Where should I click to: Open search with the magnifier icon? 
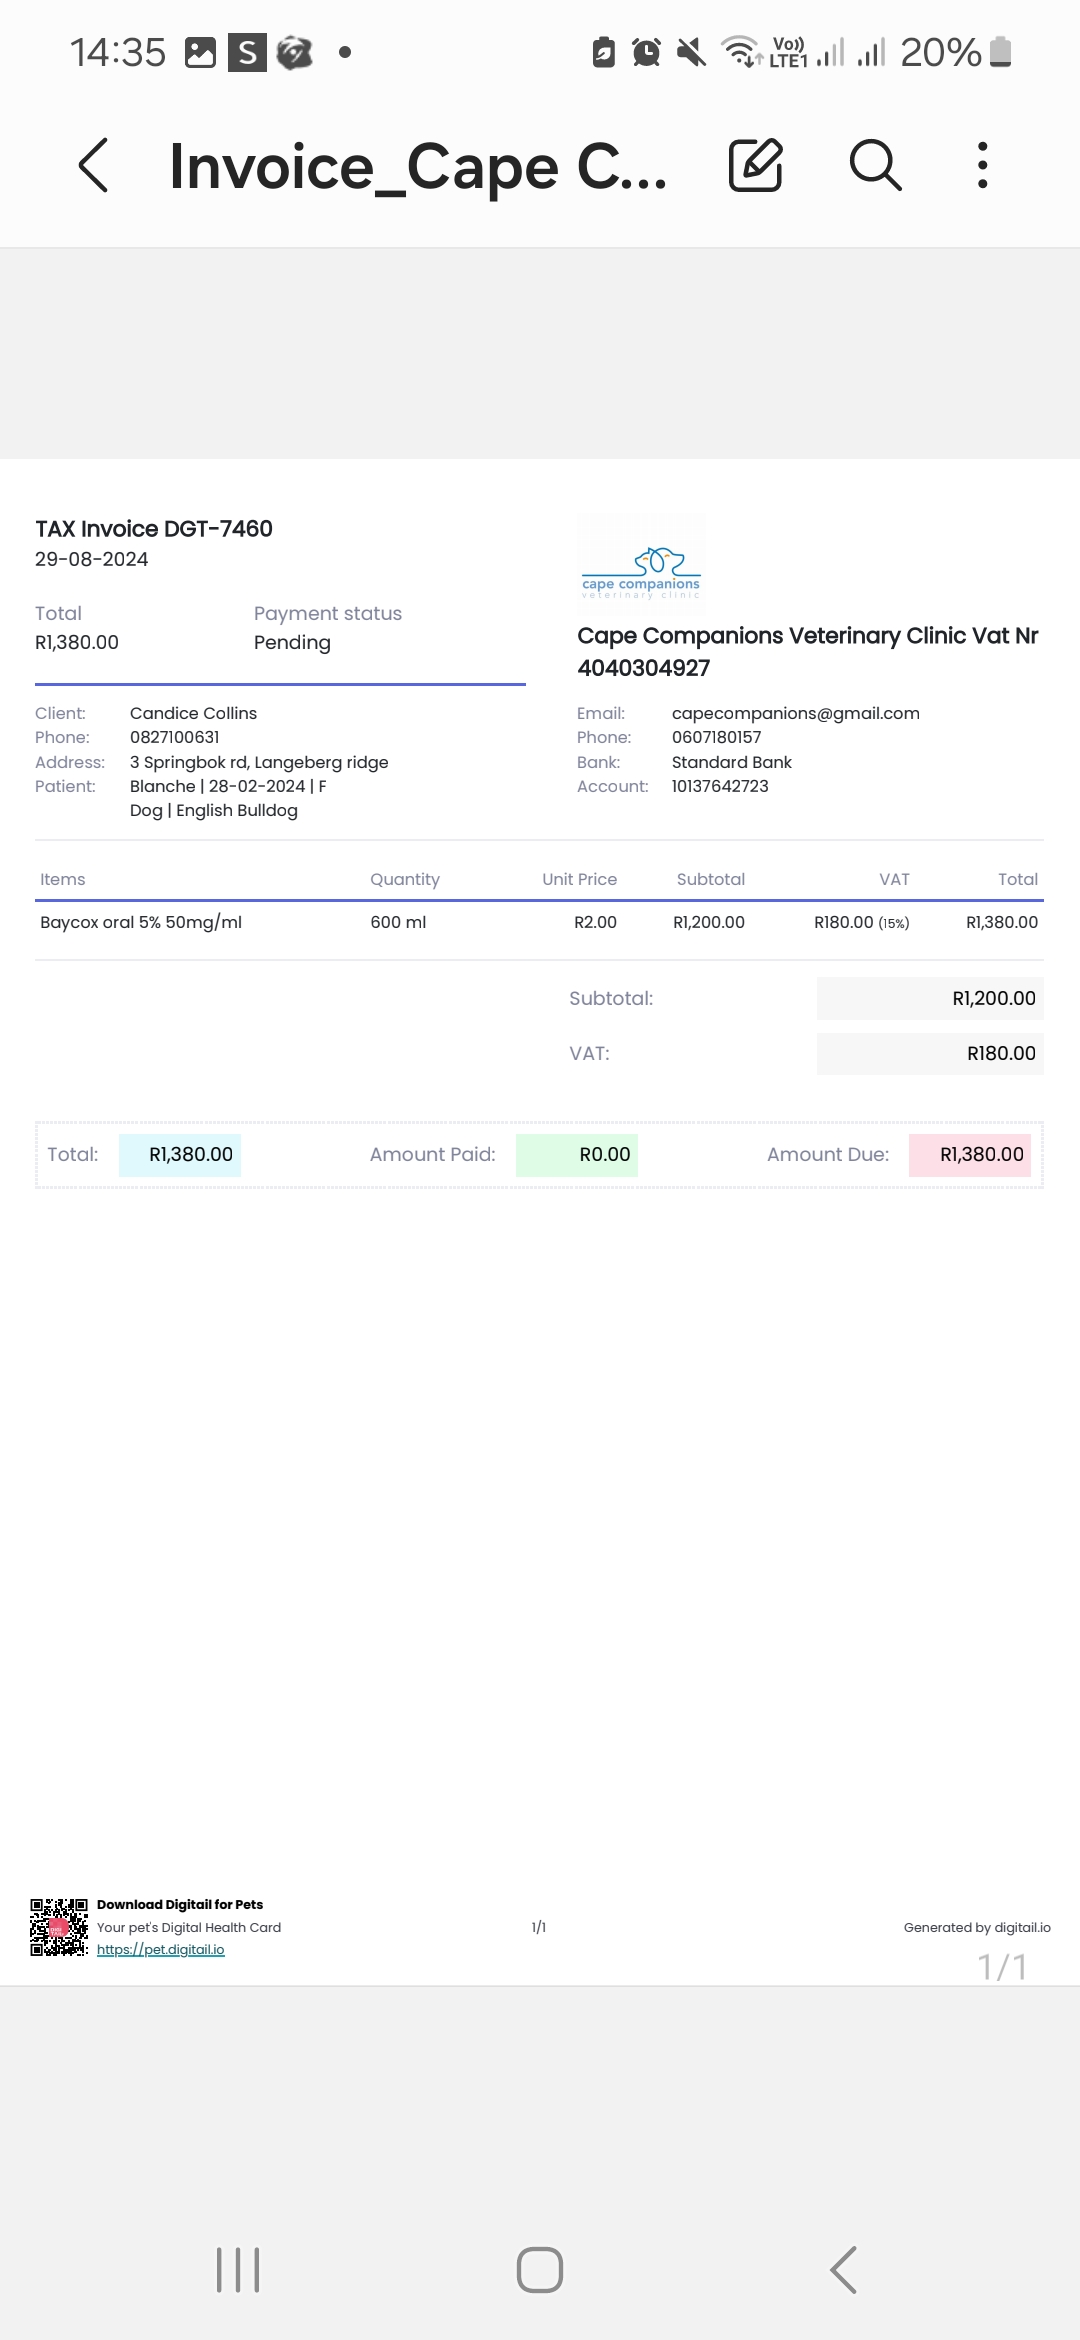[x=875, y=165]
